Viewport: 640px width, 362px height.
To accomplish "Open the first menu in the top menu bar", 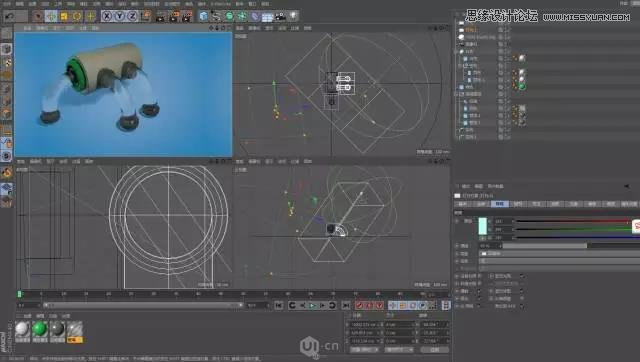I will (7, 4).
